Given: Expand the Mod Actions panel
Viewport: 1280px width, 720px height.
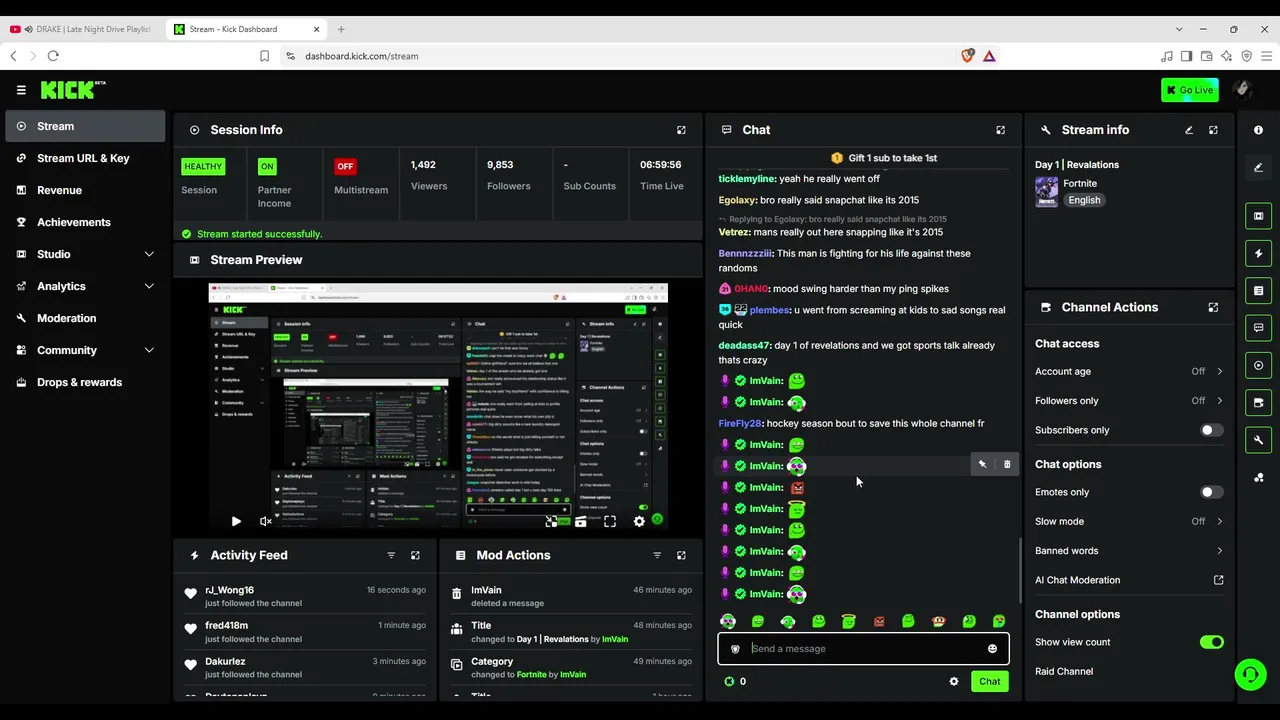Looking at the screenshot, I should click(681, 555).
